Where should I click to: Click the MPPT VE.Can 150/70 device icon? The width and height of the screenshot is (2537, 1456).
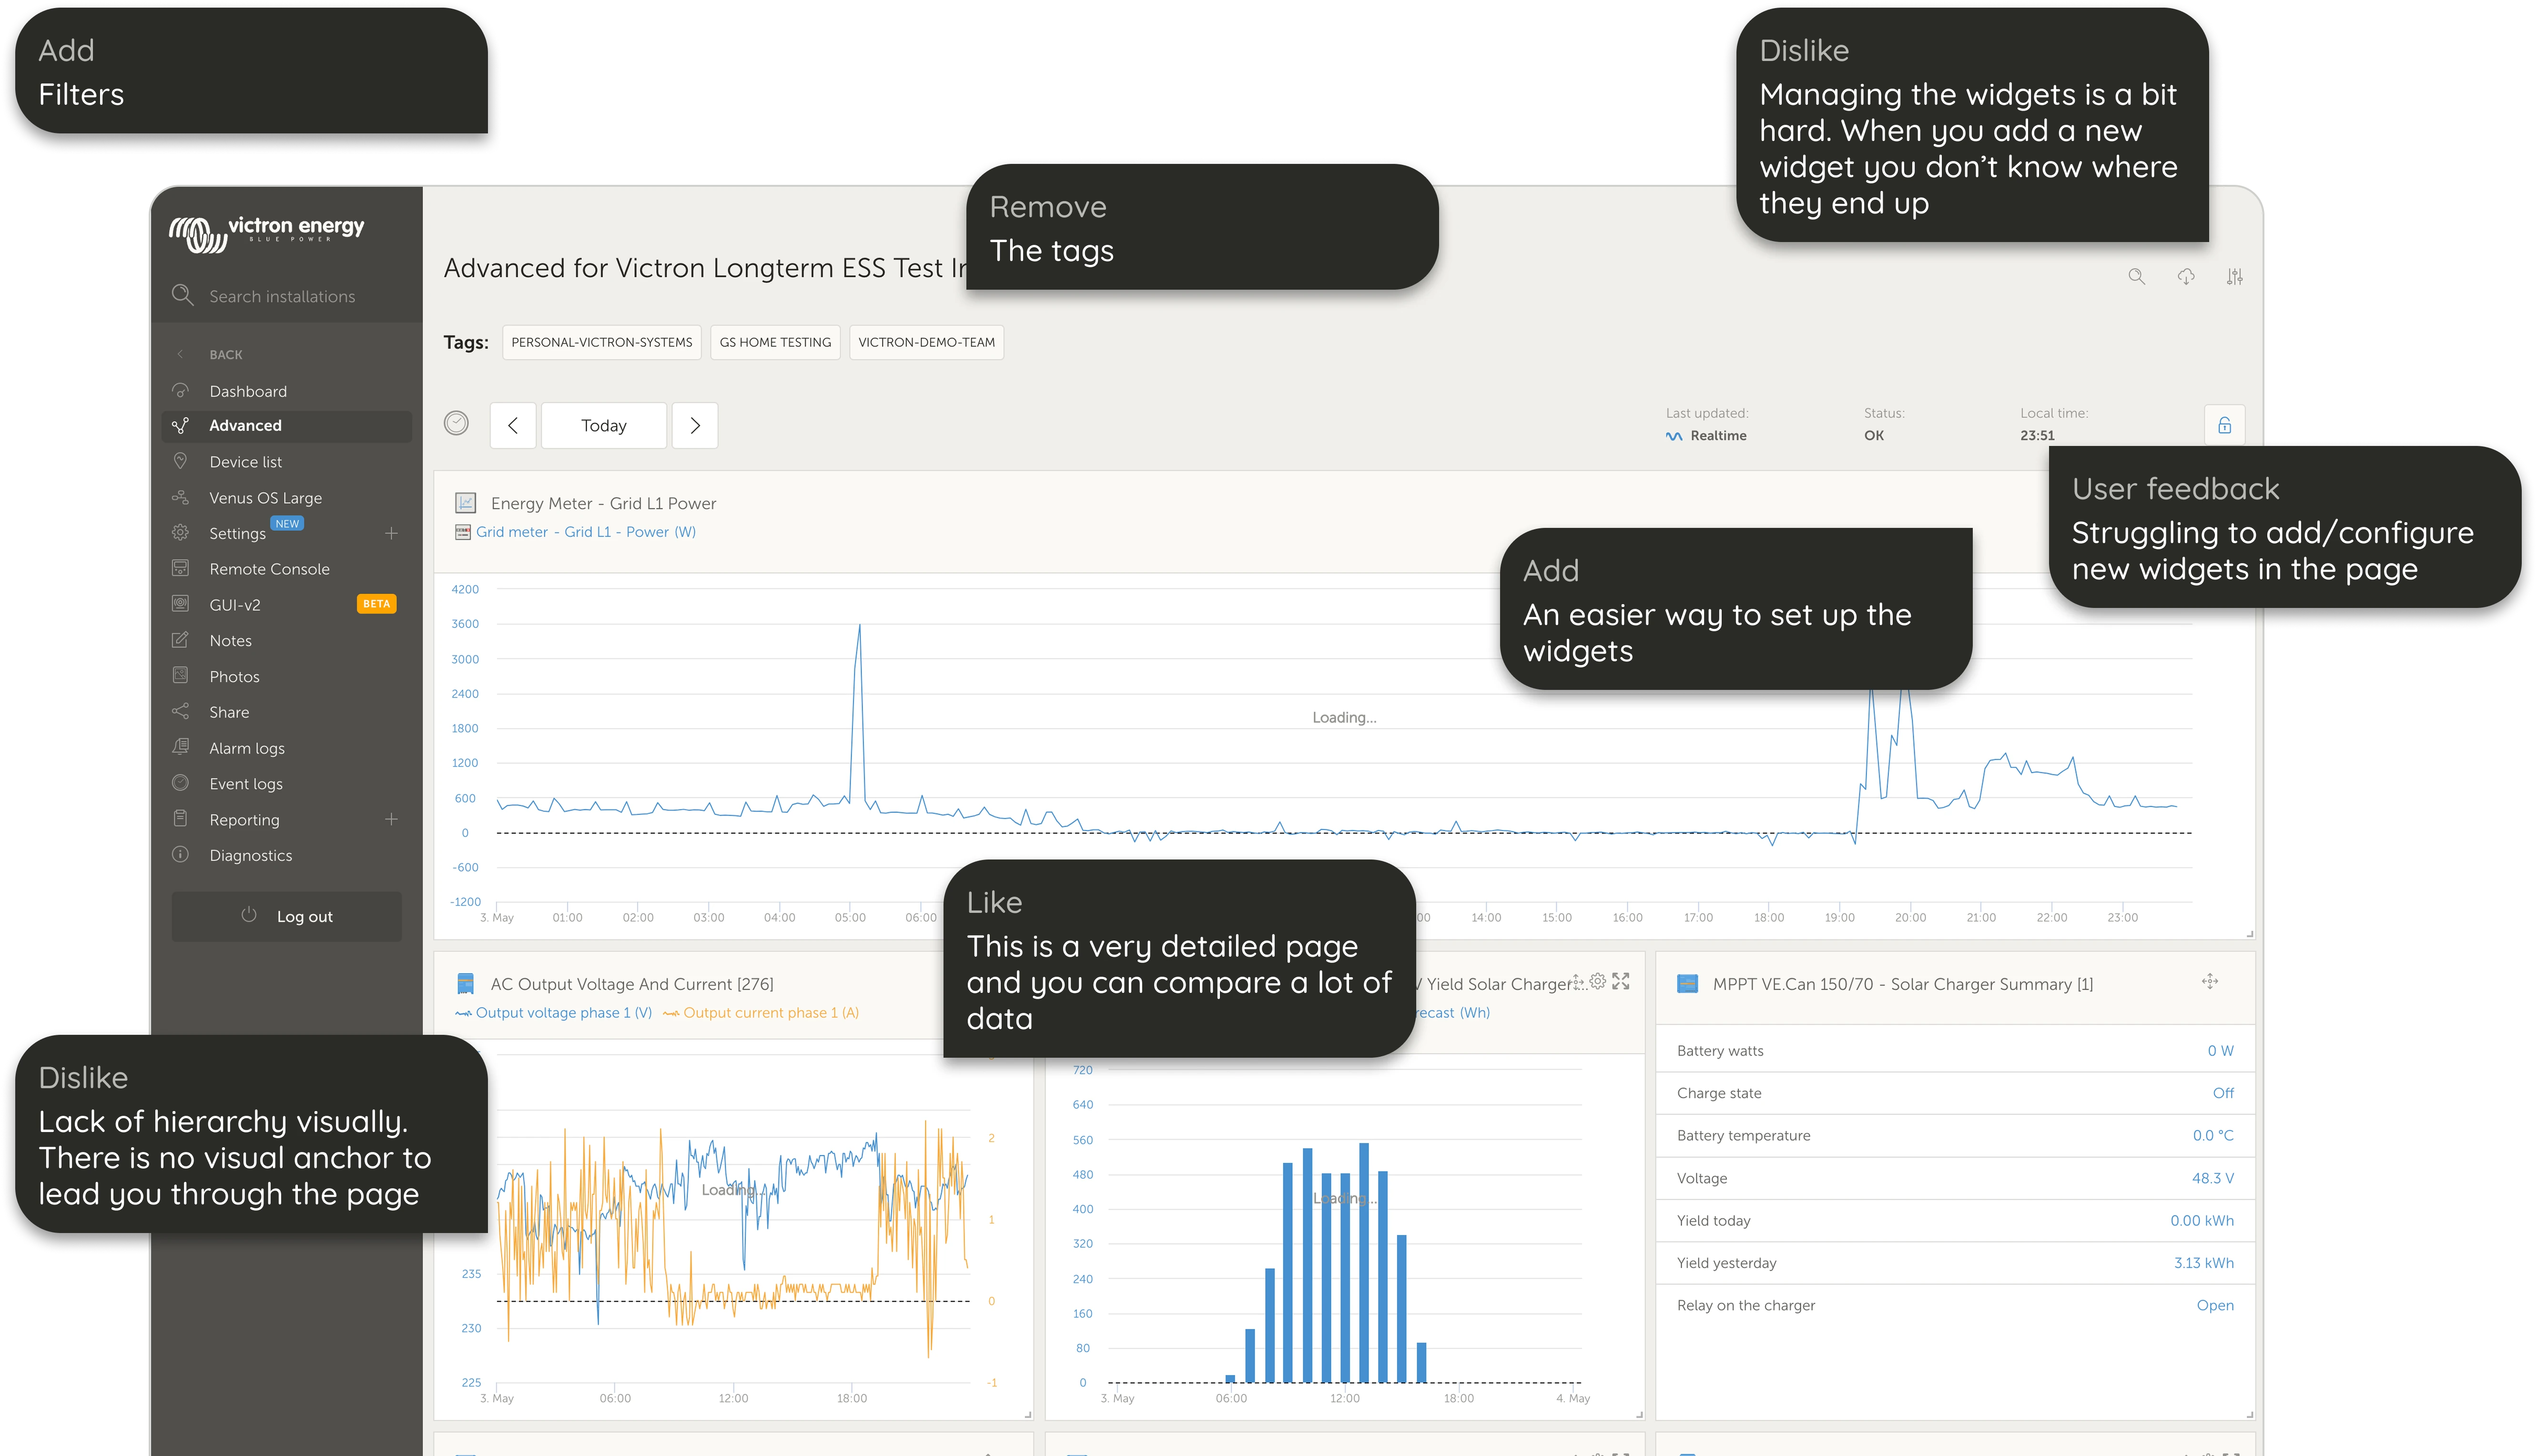coord(1688,984)
